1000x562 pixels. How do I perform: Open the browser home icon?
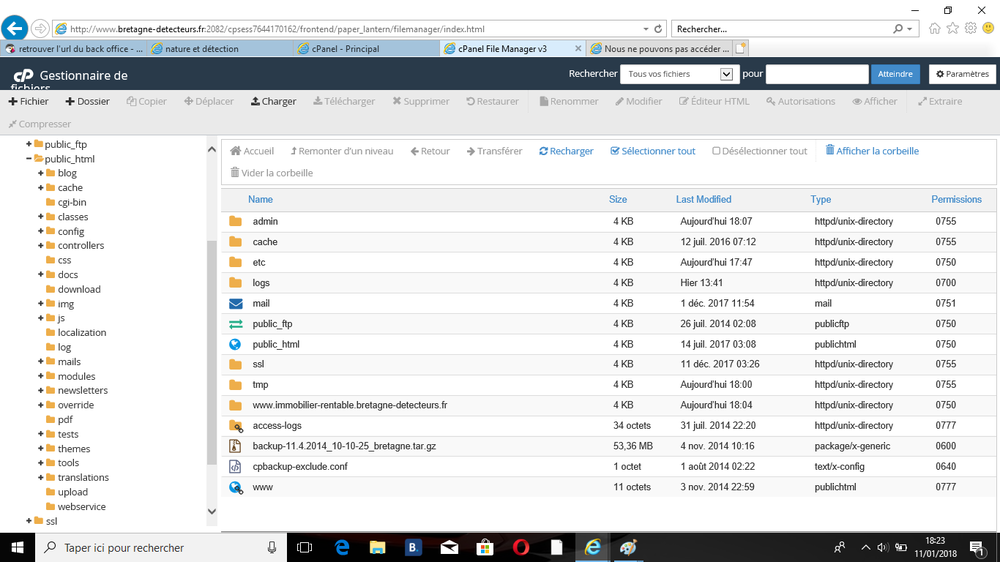[x=934, y=29]
